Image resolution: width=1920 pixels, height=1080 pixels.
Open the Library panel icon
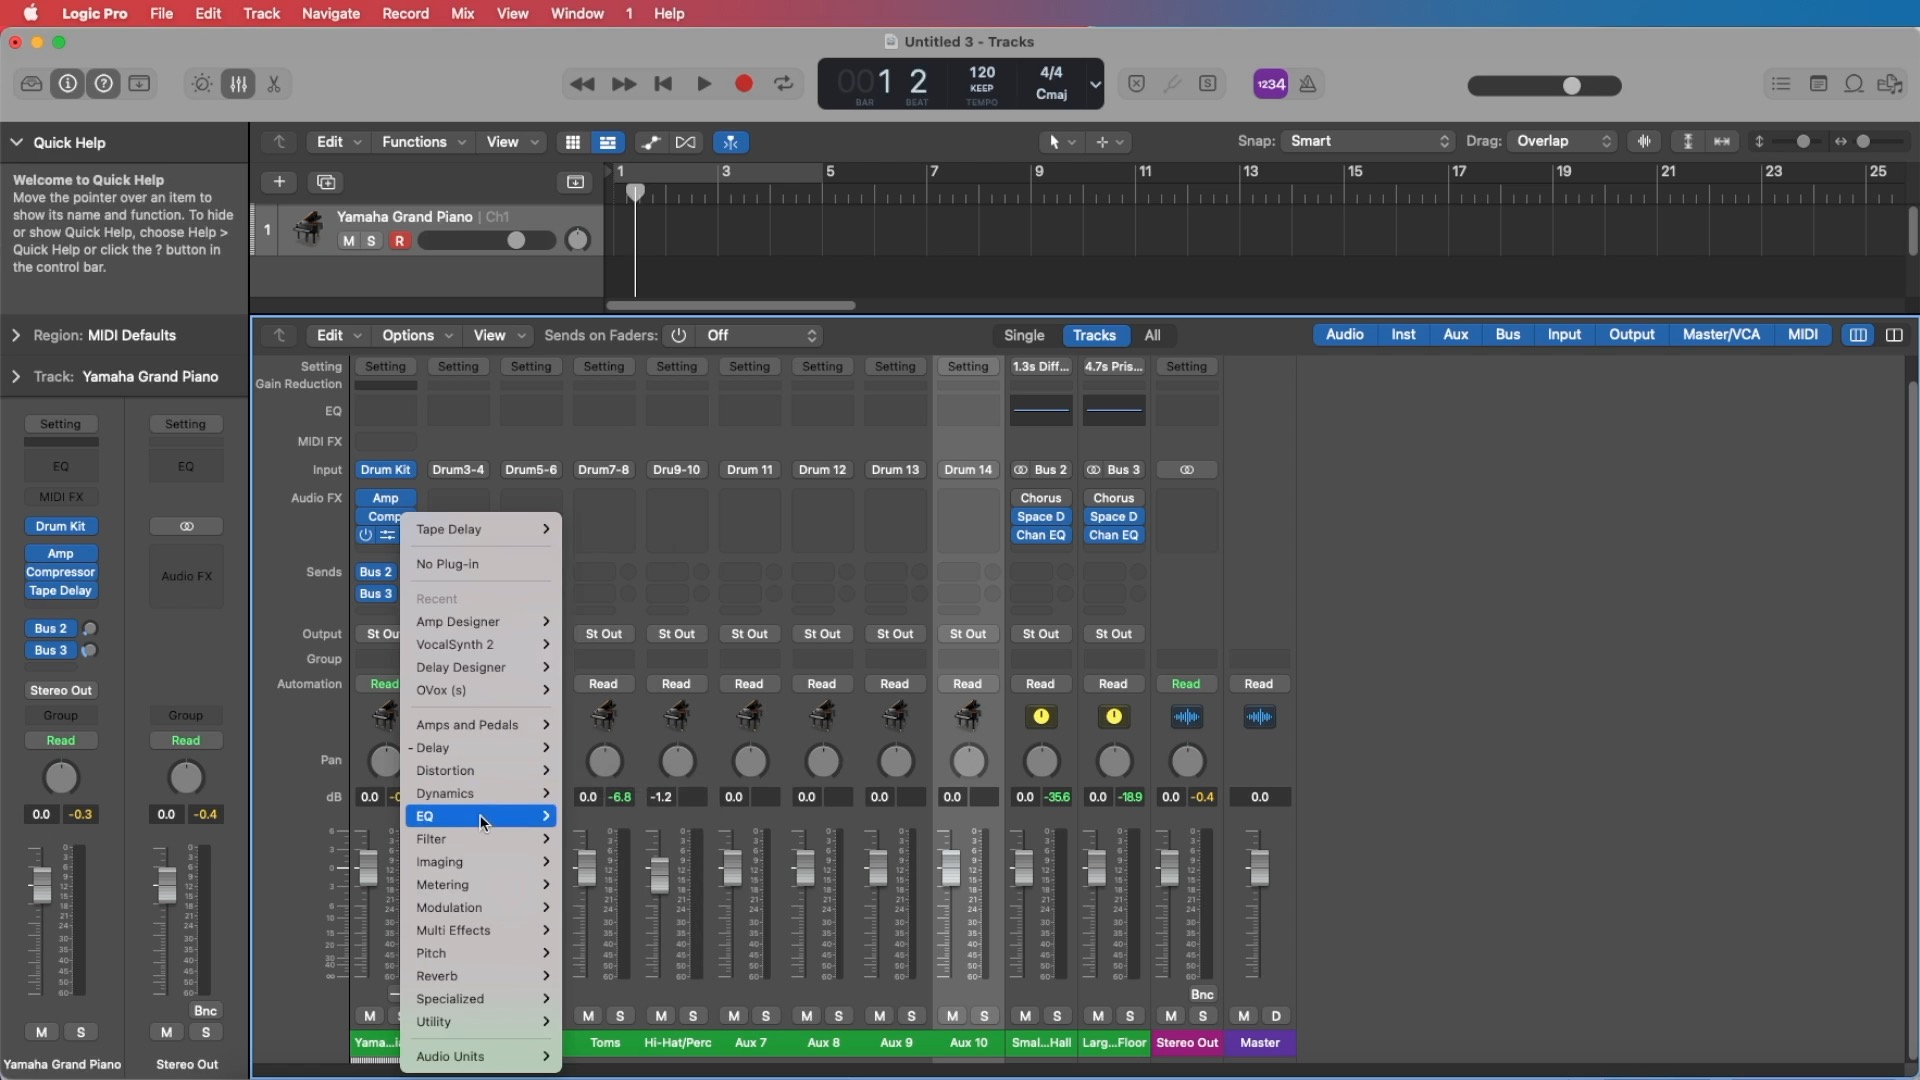click(31, 84)
